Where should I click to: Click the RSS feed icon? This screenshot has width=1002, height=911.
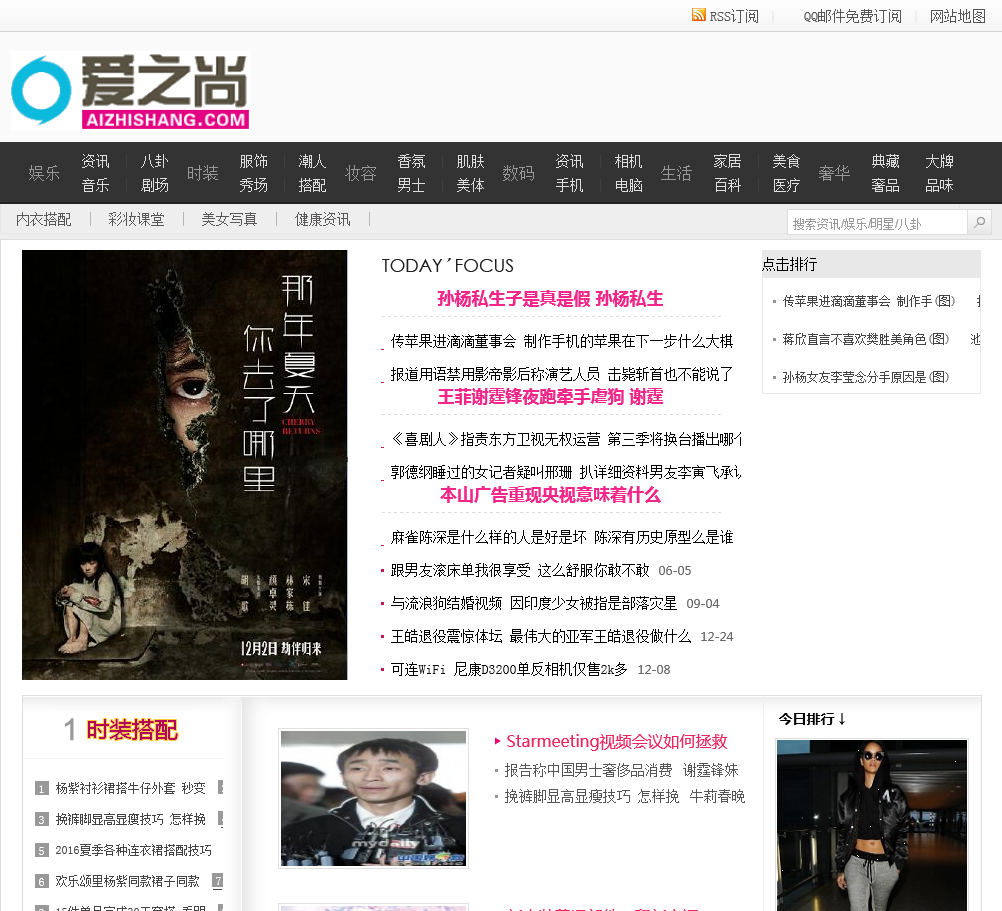click(x=698, y=15)
